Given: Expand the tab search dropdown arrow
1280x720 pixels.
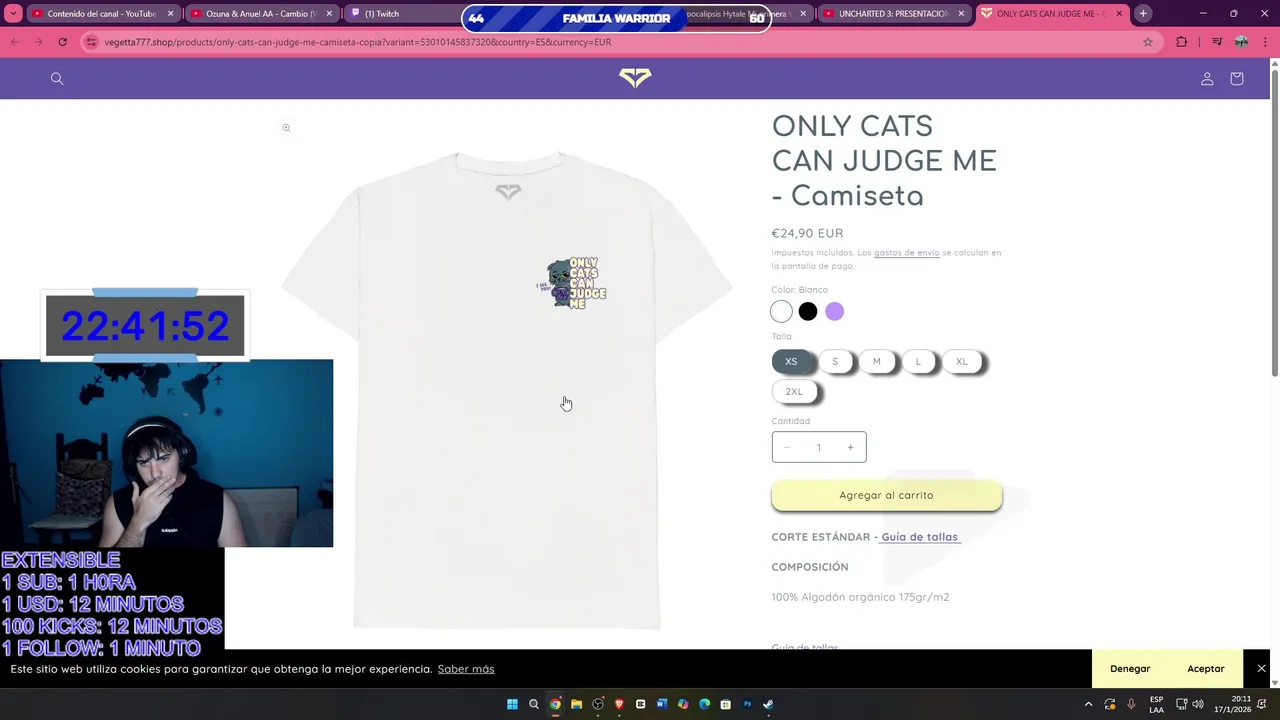Looking at the screenshot, I should pyautogui.click(x=14, y=14).
